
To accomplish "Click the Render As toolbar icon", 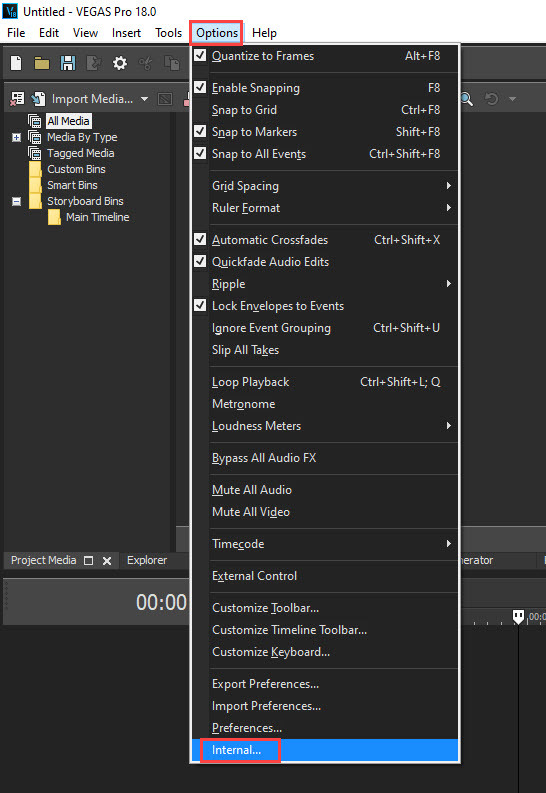I will (x=94, y=63).
